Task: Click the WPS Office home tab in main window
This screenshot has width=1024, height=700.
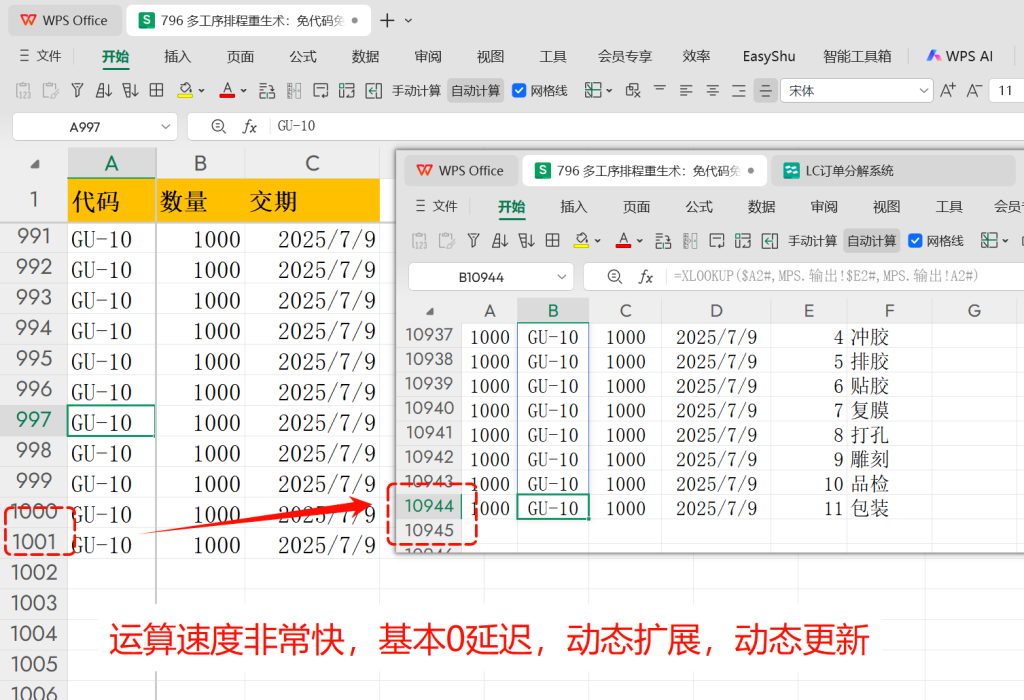Action: (65, 20)
